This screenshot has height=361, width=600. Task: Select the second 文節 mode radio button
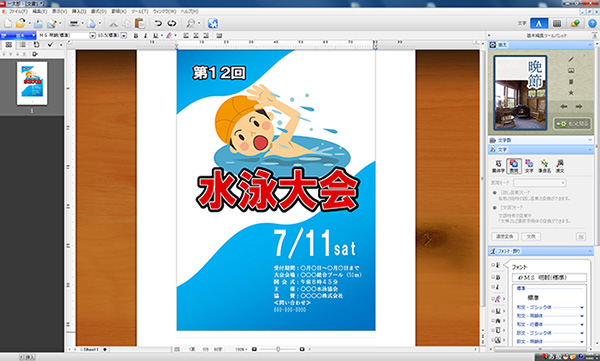point(495,207)
